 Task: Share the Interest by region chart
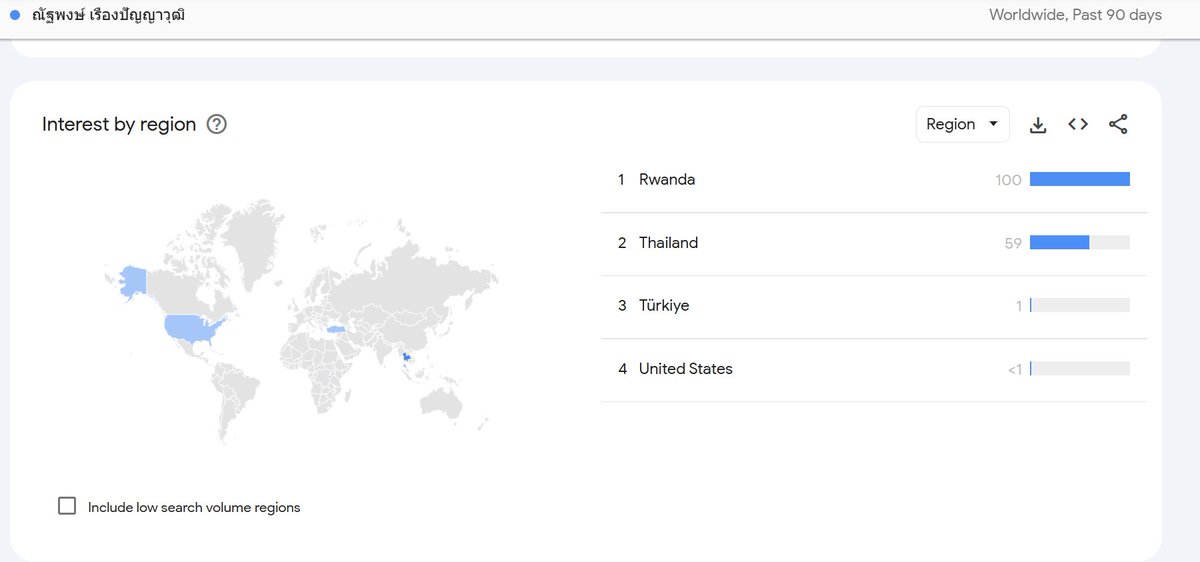[1118, 124]
